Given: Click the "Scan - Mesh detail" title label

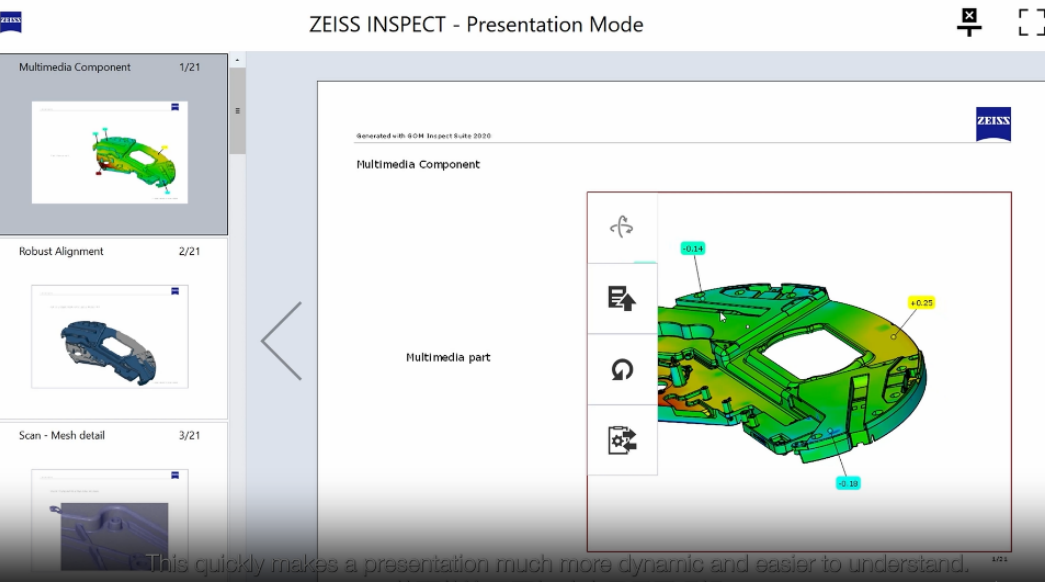Looking at the screenshot, I should click(x=62, y=435).
